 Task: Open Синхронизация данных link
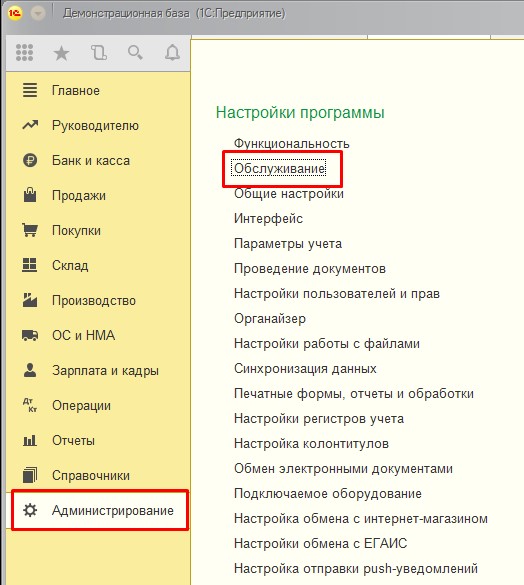305,369
